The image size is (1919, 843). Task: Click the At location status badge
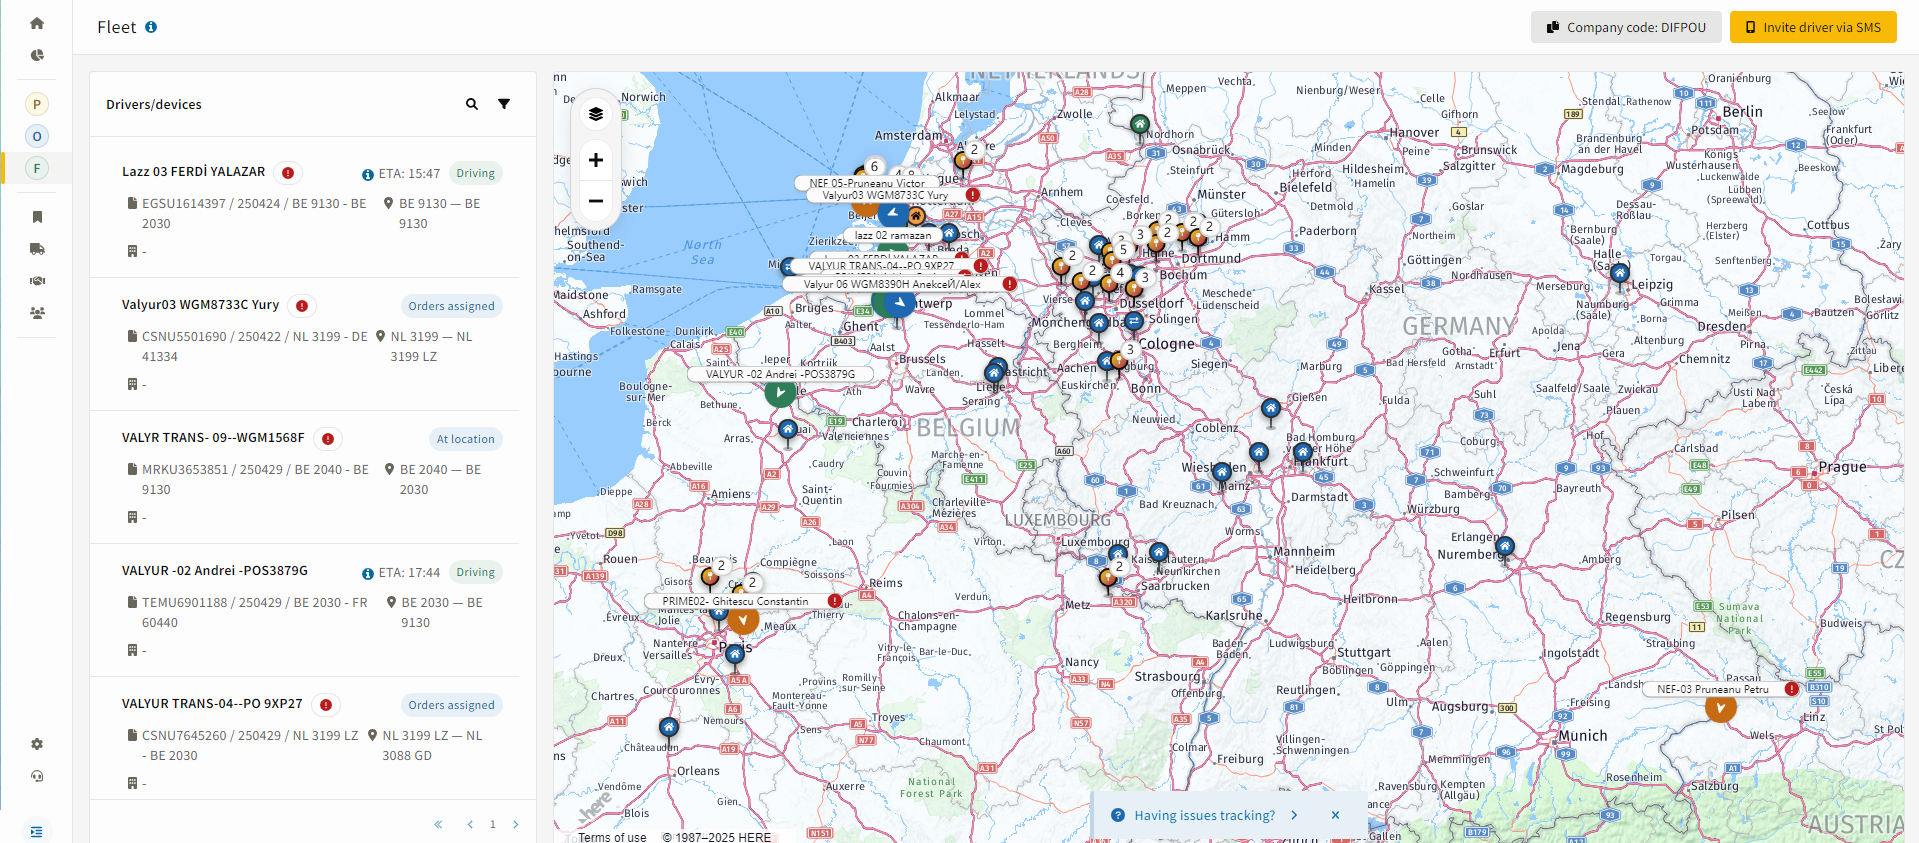click(465, 439)
